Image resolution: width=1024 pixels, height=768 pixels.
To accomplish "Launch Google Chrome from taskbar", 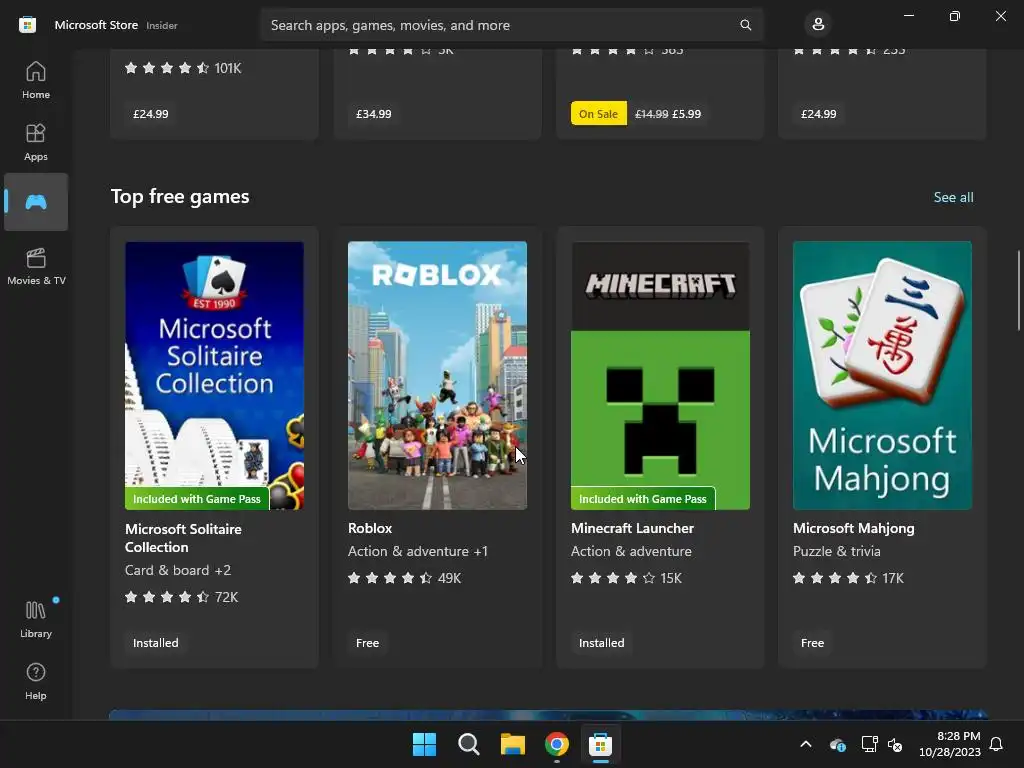I will (x=556, y=744).
